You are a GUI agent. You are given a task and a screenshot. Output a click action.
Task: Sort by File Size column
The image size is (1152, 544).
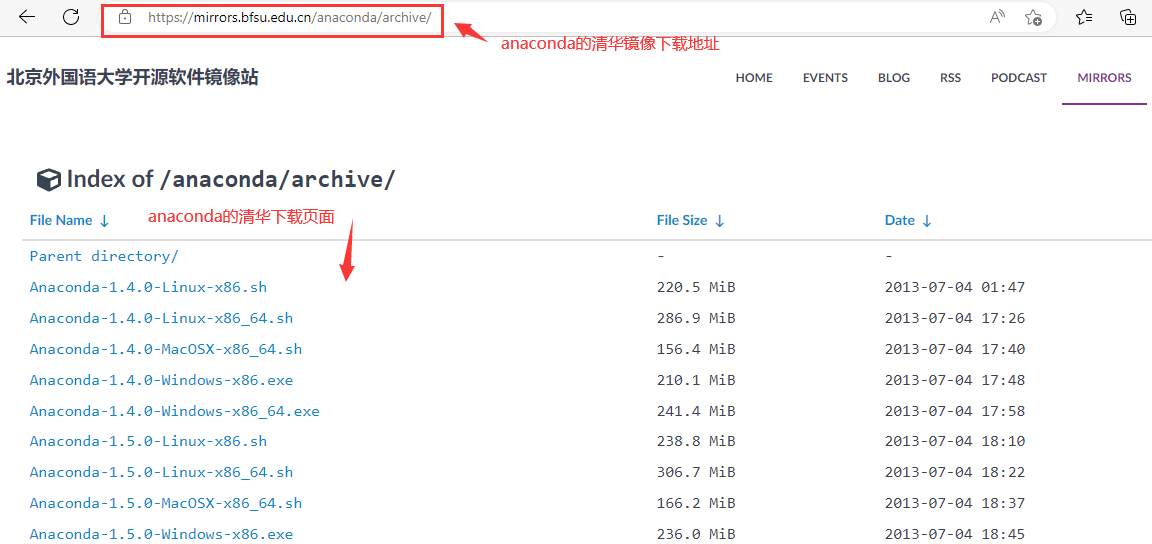click(x=690, y=221)
